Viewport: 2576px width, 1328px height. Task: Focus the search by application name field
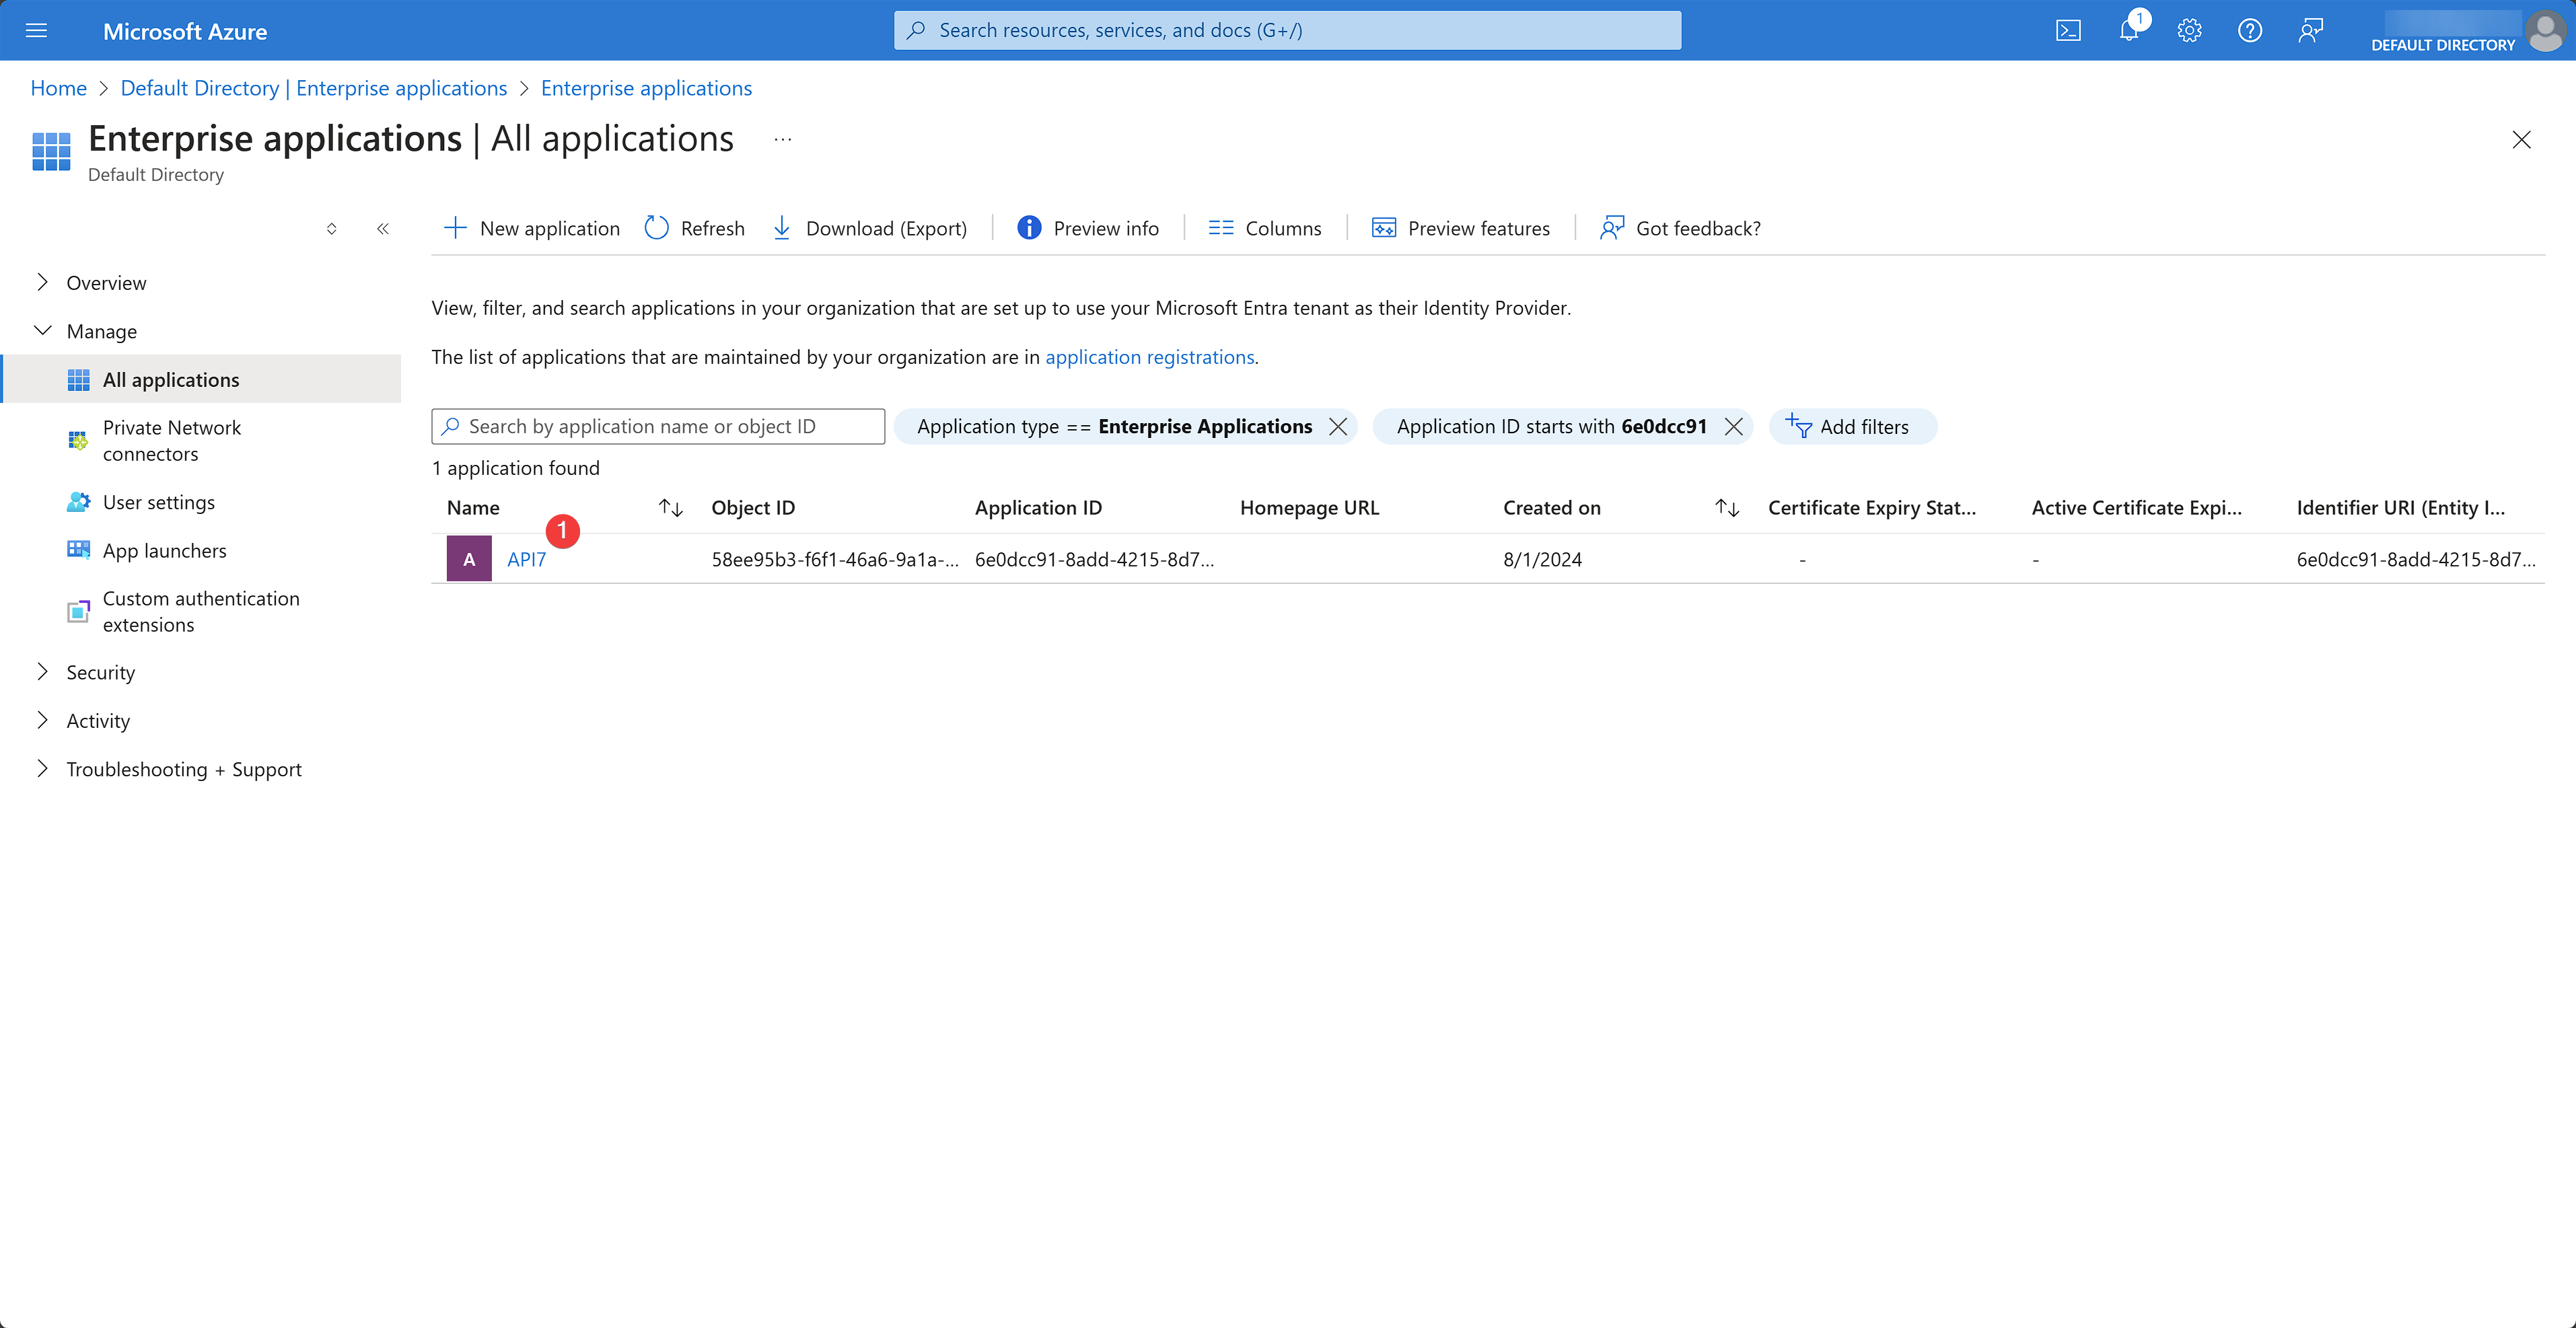click(658, 426)
